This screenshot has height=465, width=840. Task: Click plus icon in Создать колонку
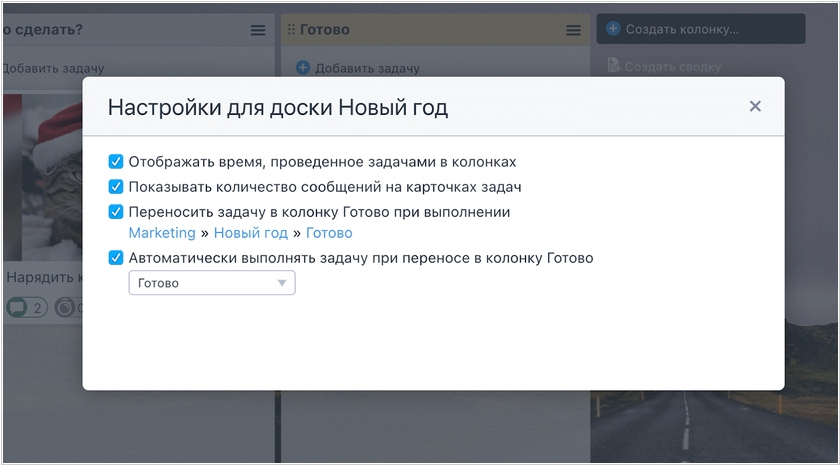[x=613, y=28]
